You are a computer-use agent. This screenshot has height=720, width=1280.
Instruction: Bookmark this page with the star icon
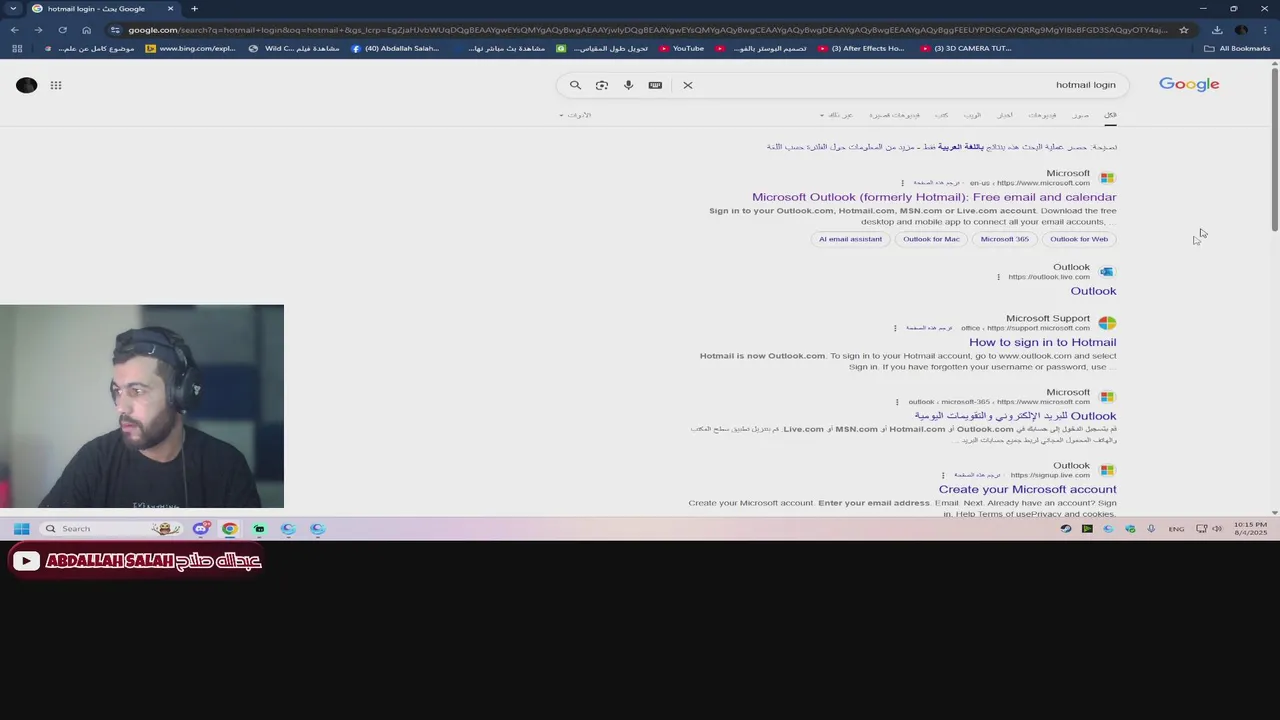1184,30
